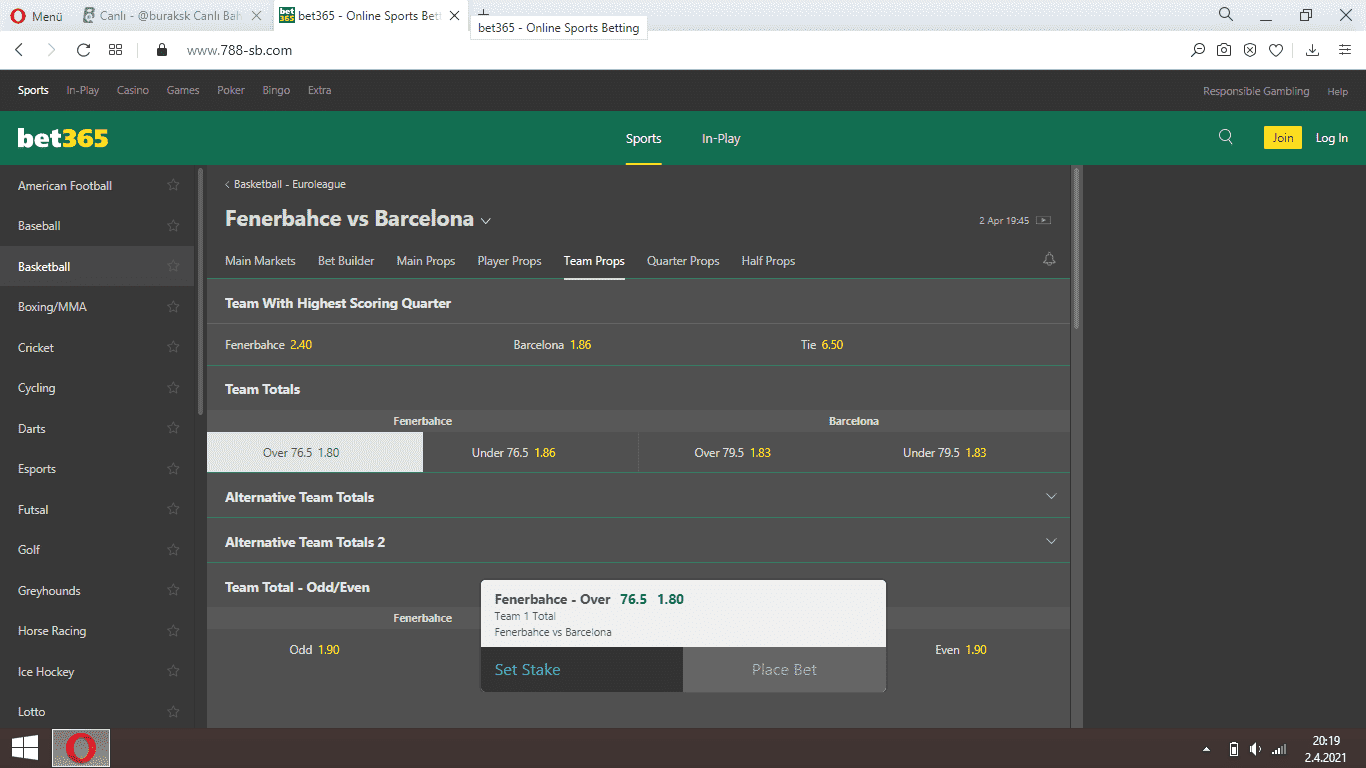1366x768 pixels.
Task: Open Responsible Gambling link
Action: [x=1256, y=91]
